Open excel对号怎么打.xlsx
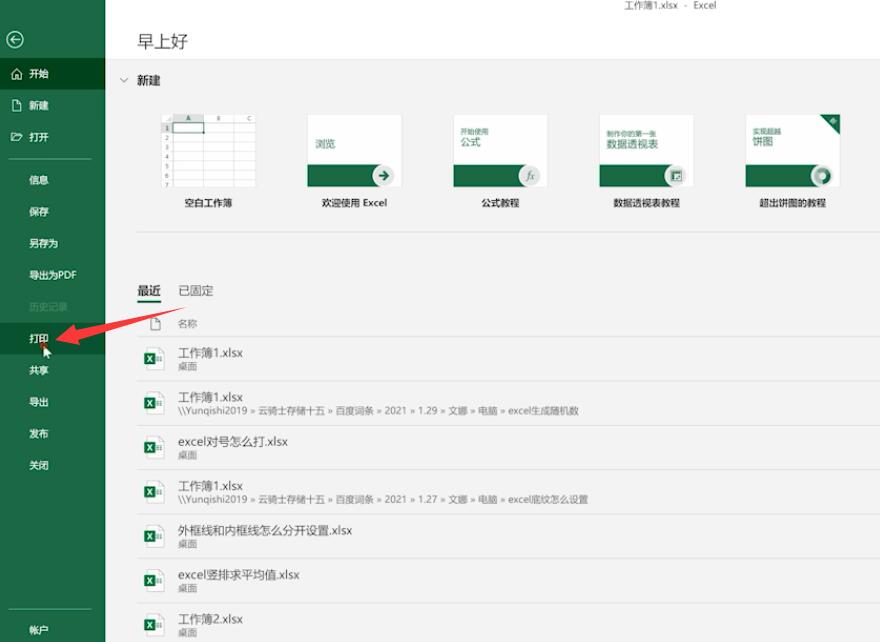880x642 pixels. [508, 448]
